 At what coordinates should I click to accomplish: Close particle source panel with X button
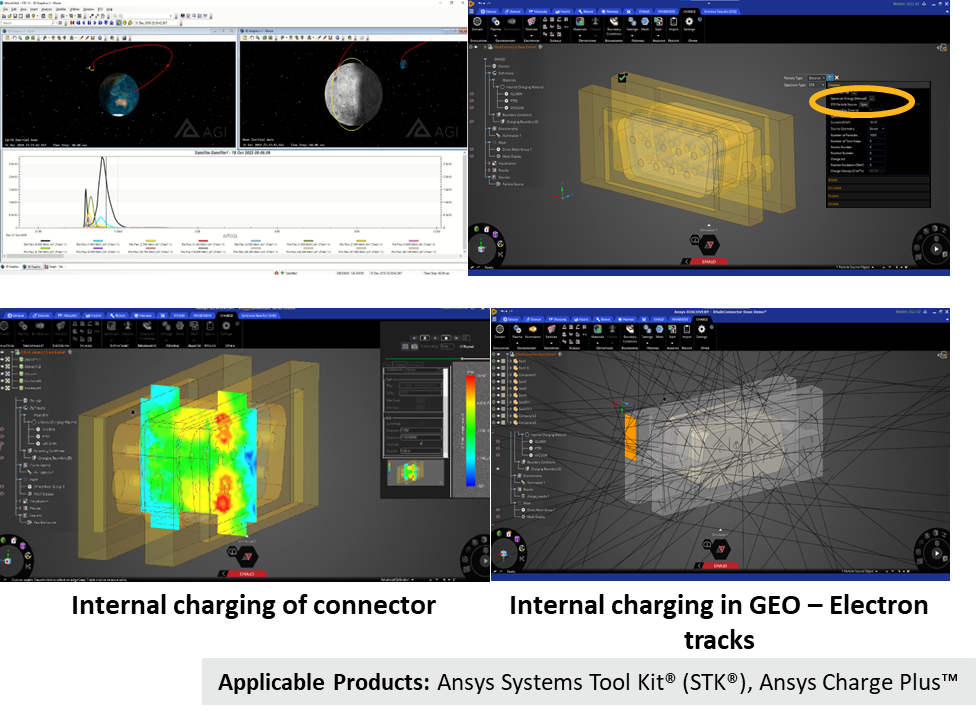point(837,78)
